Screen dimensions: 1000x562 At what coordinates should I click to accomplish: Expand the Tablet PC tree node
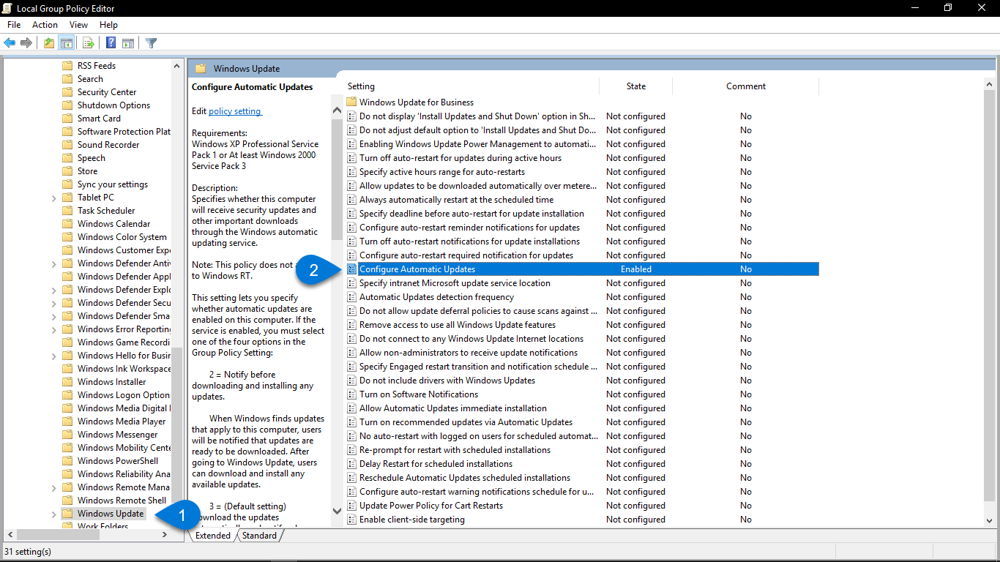click(x=54, y=198)
